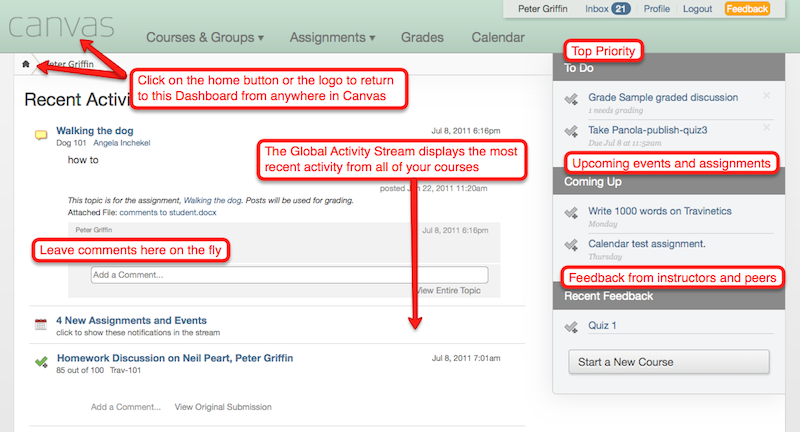This screenshot has height=432, width=800.
Task: Click the Start a New Course button
Action: [x=669, y=362]
